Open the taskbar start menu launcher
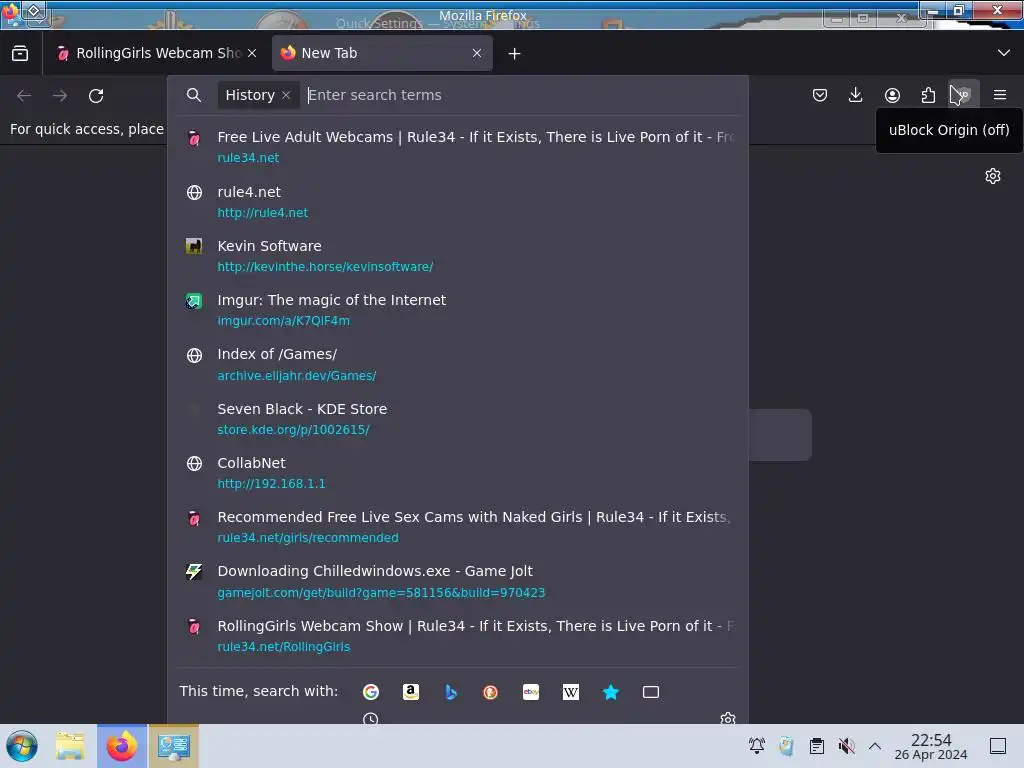The image size is (1024, 768). click(x=22, y=746)
